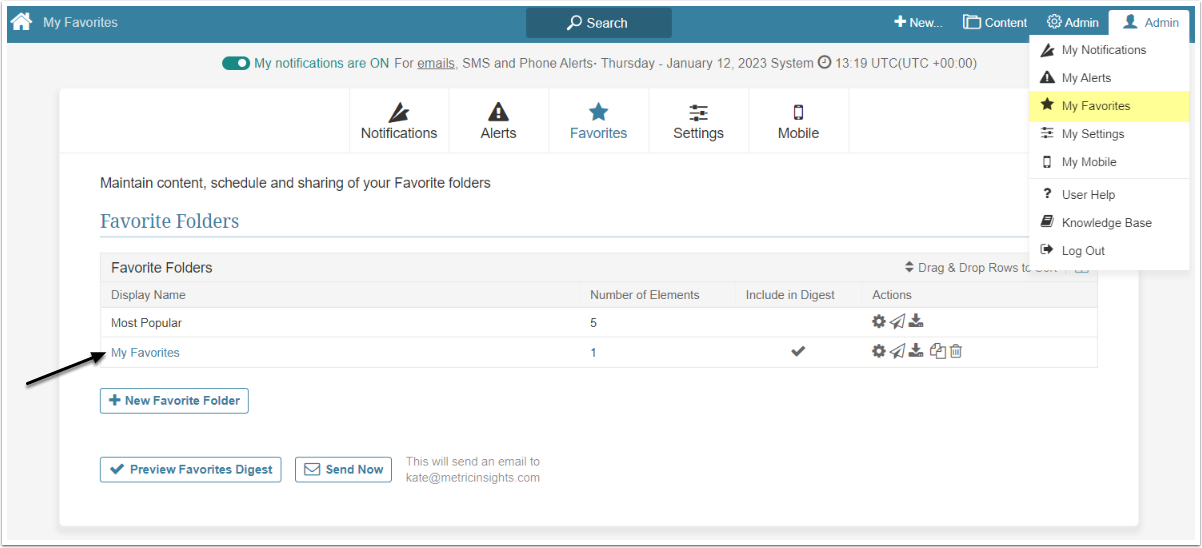Delete My Favorites folder with trash icon
Viewport: 1202px width, 548px height.
coord(956,351)
